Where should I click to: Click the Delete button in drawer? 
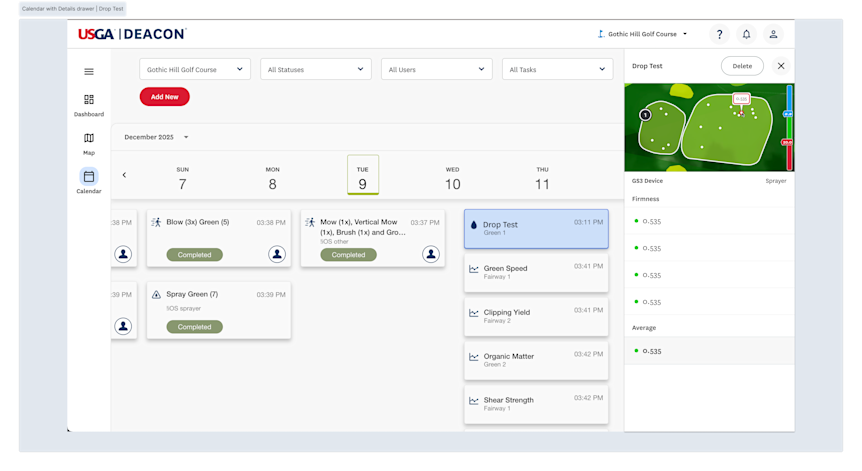[x=742, y=66]
